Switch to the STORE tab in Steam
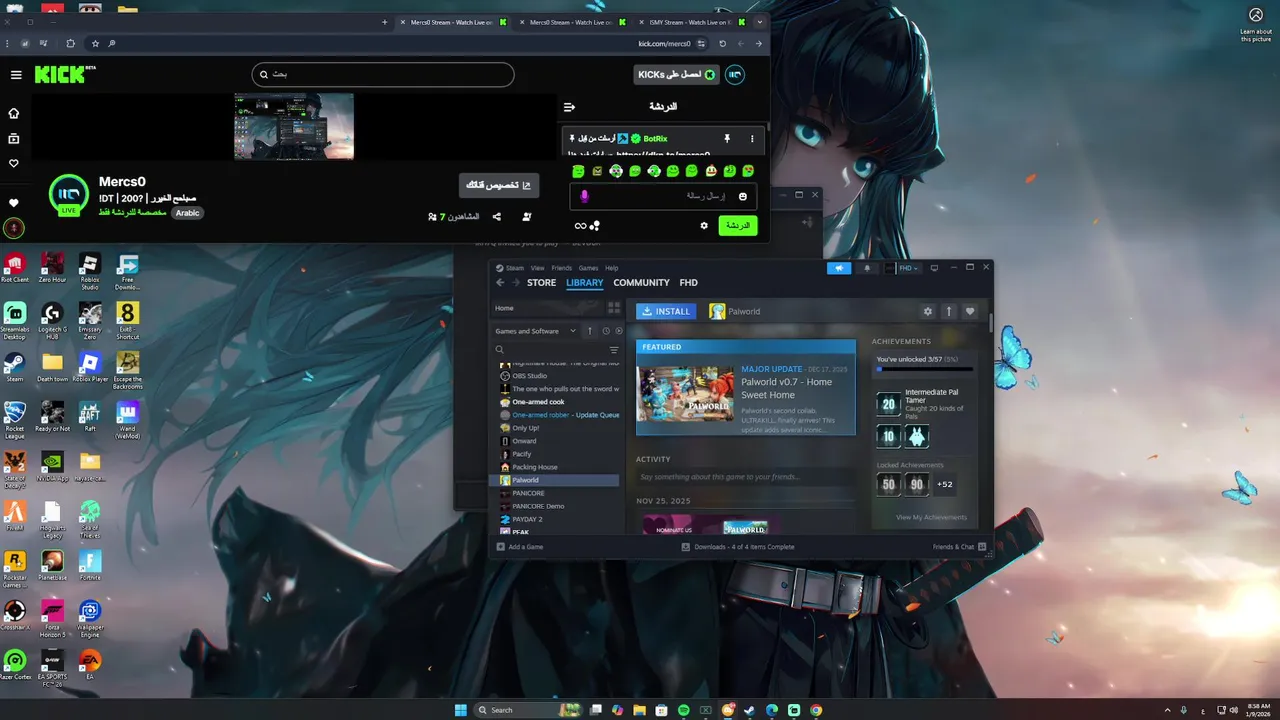Image resolution: width=1280 pixels, height=720 pixels. coord(541,283)
